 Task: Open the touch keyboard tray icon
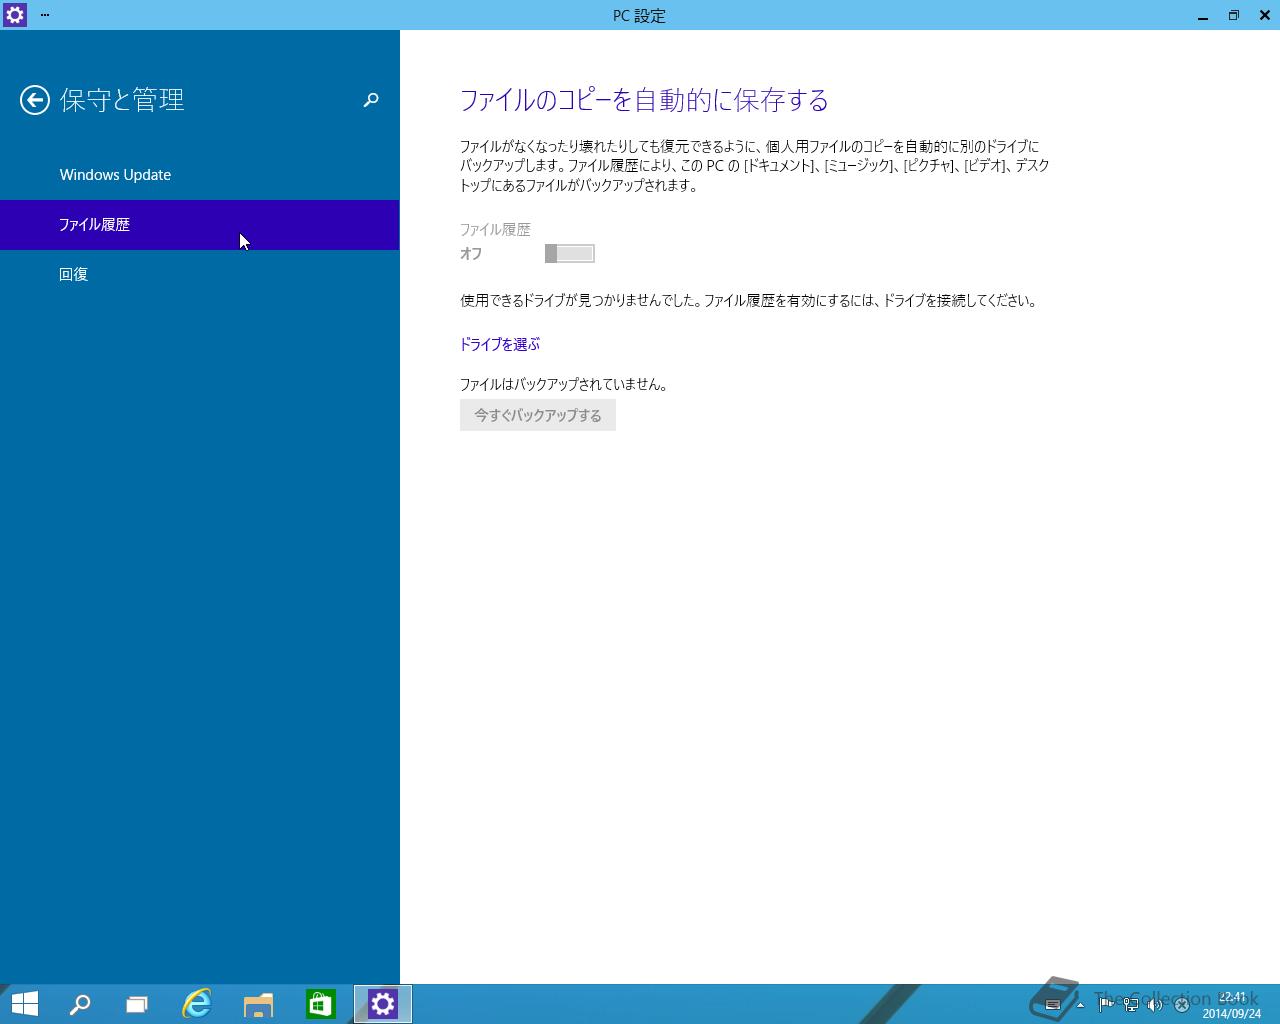1052,1005
